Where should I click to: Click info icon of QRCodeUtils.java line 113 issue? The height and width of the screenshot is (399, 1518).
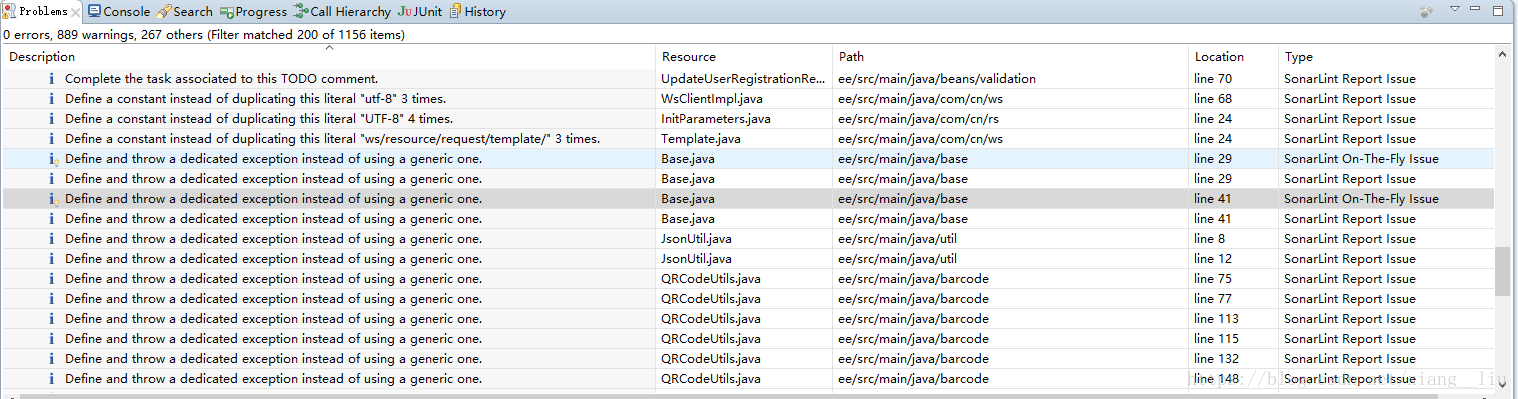tap(52, 319)
